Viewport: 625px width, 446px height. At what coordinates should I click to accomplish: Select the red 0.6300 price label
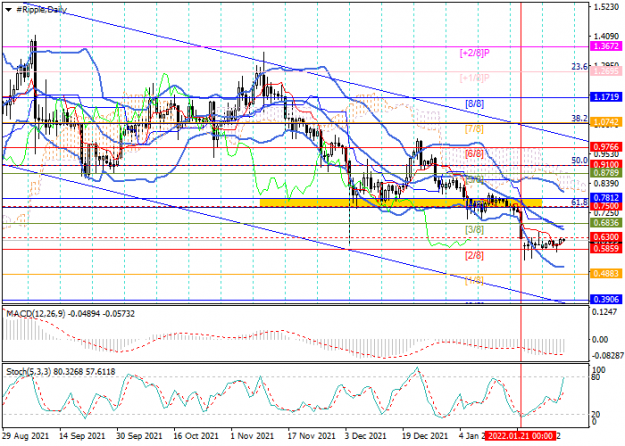click(x=606, y=238)
